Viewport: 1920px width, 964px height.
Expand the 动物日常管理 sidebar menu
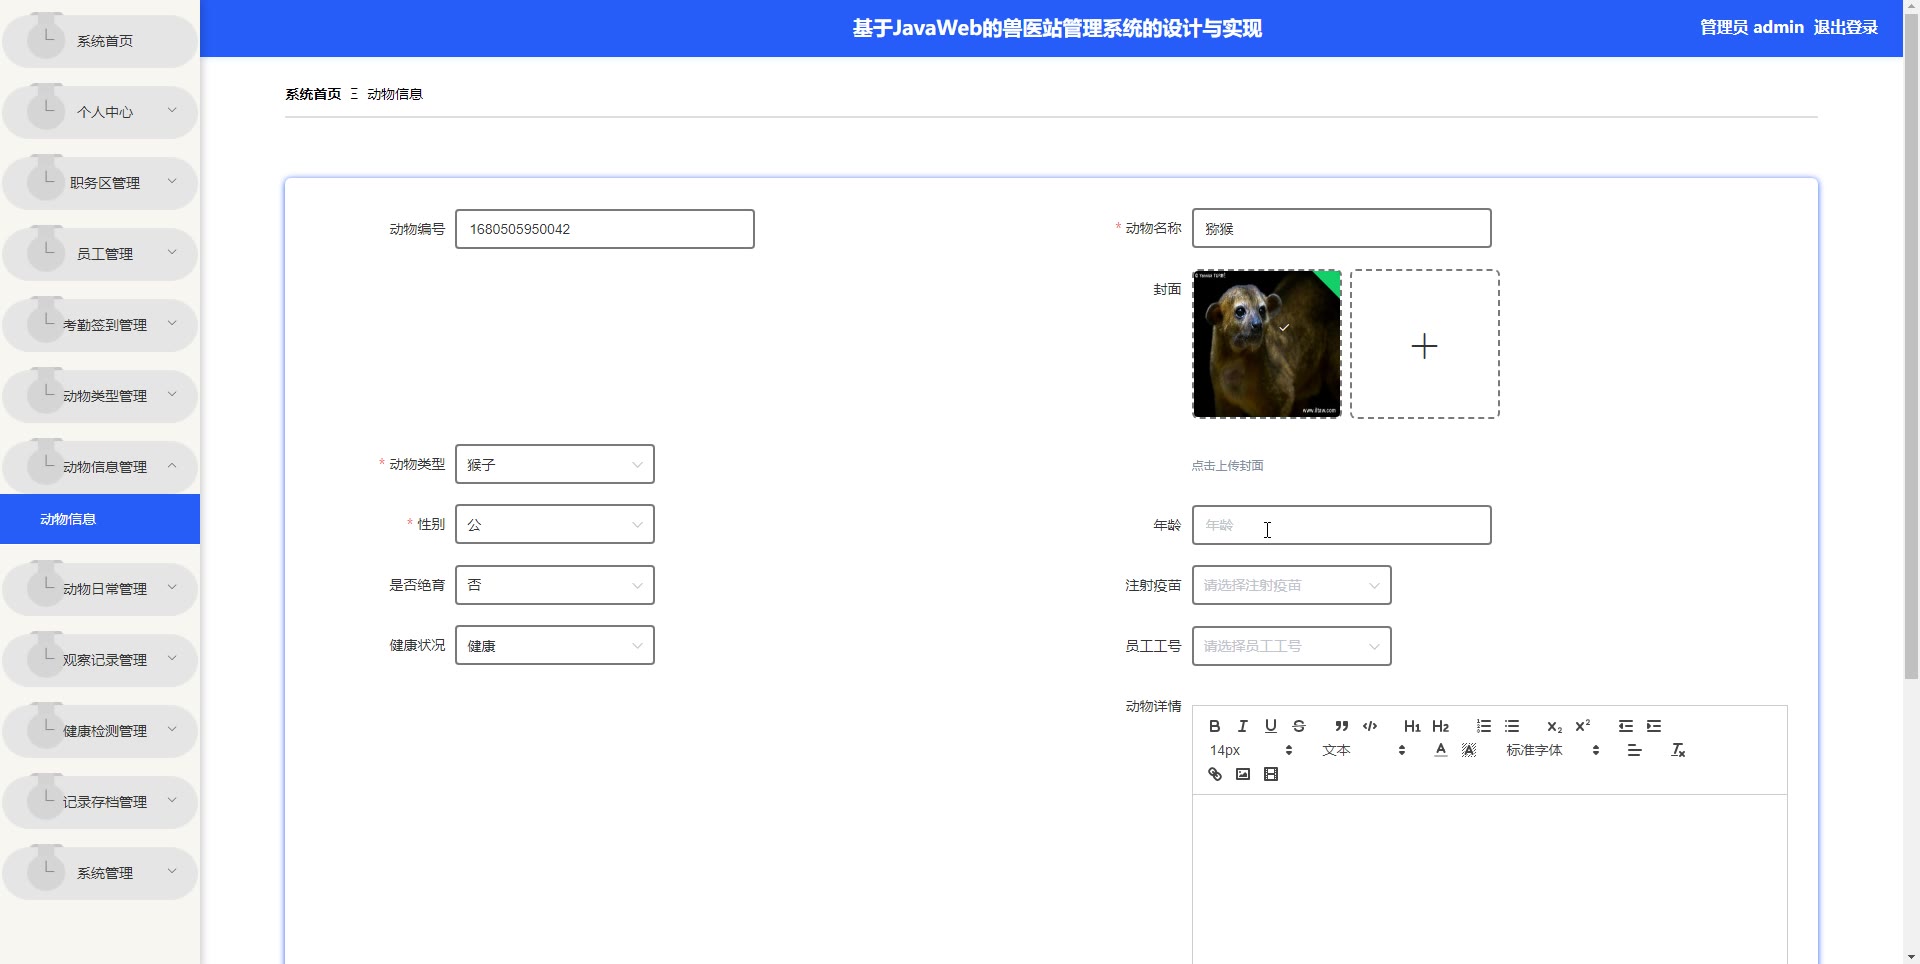100,589
